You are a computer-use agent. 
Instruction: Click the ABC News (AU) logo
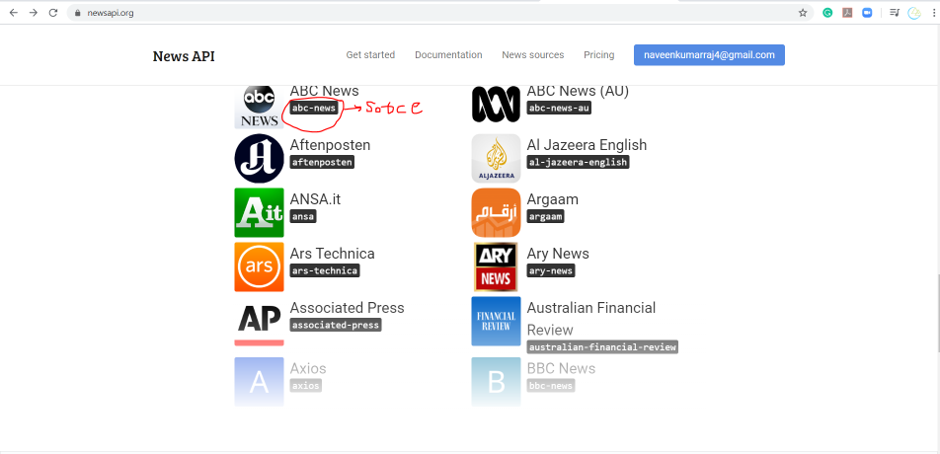pos(496,104)
